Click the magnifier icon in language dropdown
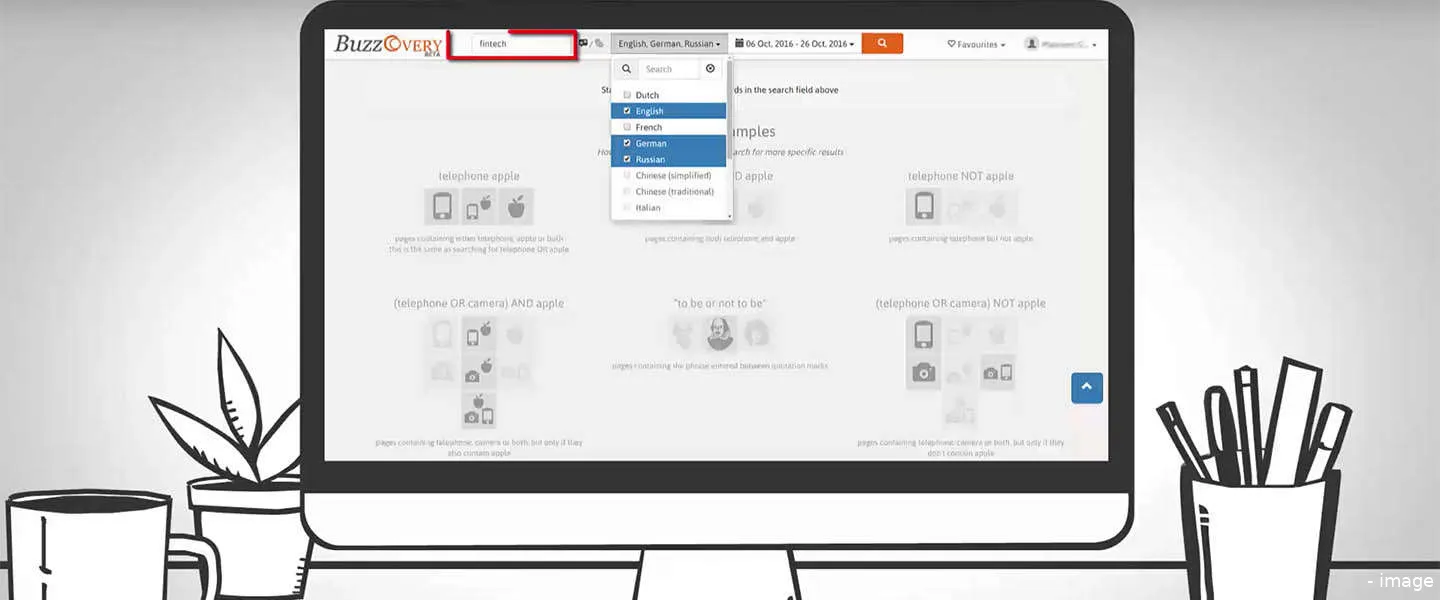This screenshot has width=1440, height=600. click(x=626, y=69)
